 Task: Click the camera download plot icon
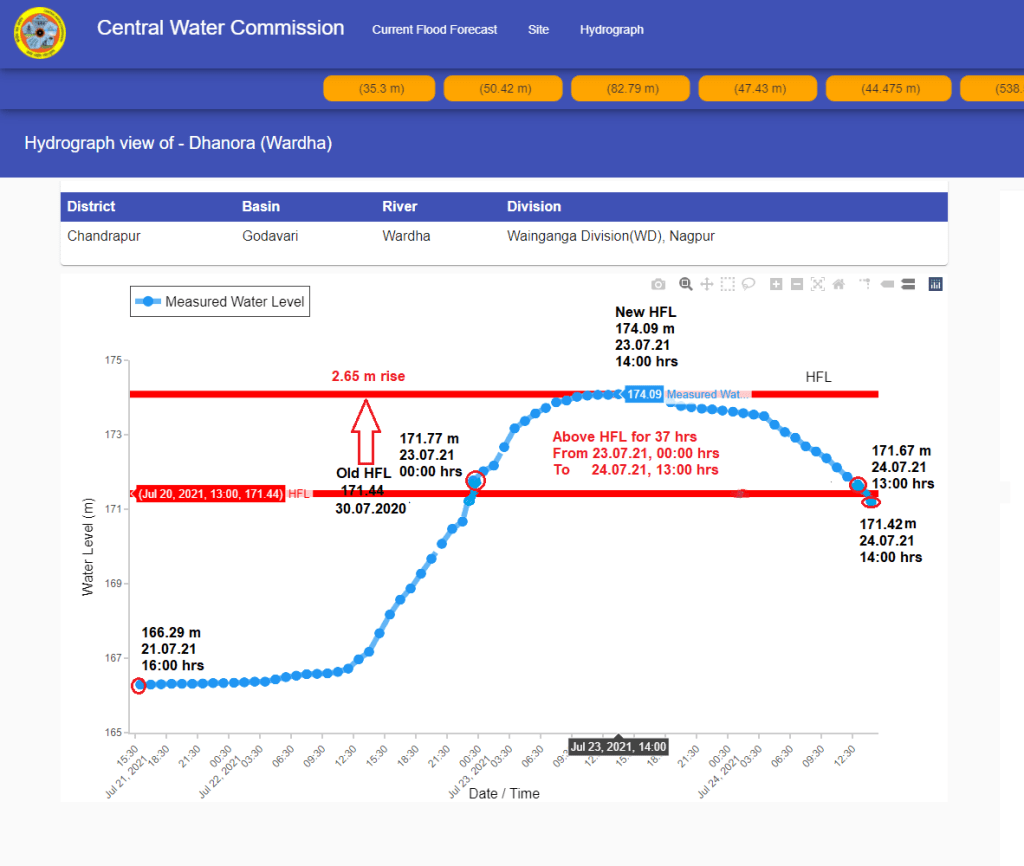click(658, 284)
